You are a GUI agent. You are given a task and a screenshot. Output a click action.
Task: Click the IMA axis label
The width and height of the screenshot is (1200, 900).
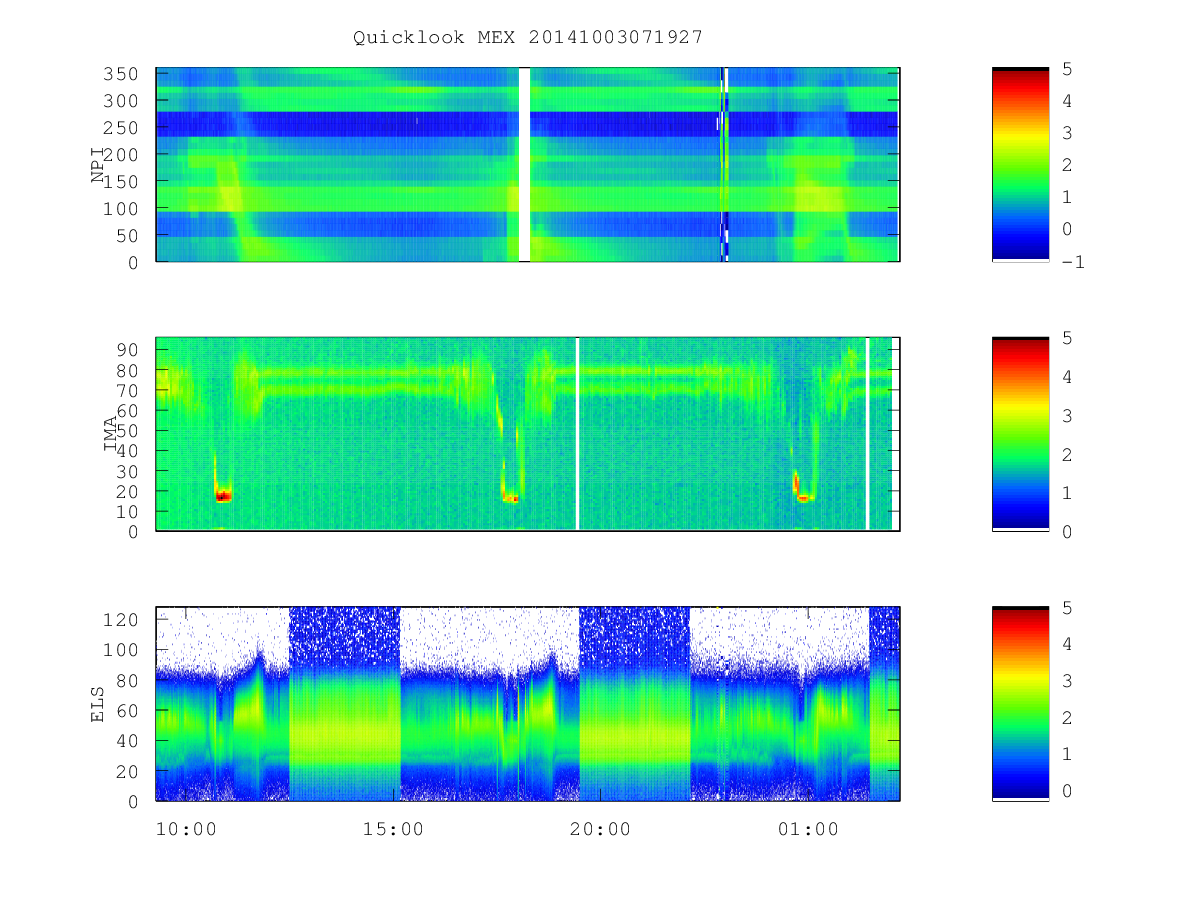(110, 435)
